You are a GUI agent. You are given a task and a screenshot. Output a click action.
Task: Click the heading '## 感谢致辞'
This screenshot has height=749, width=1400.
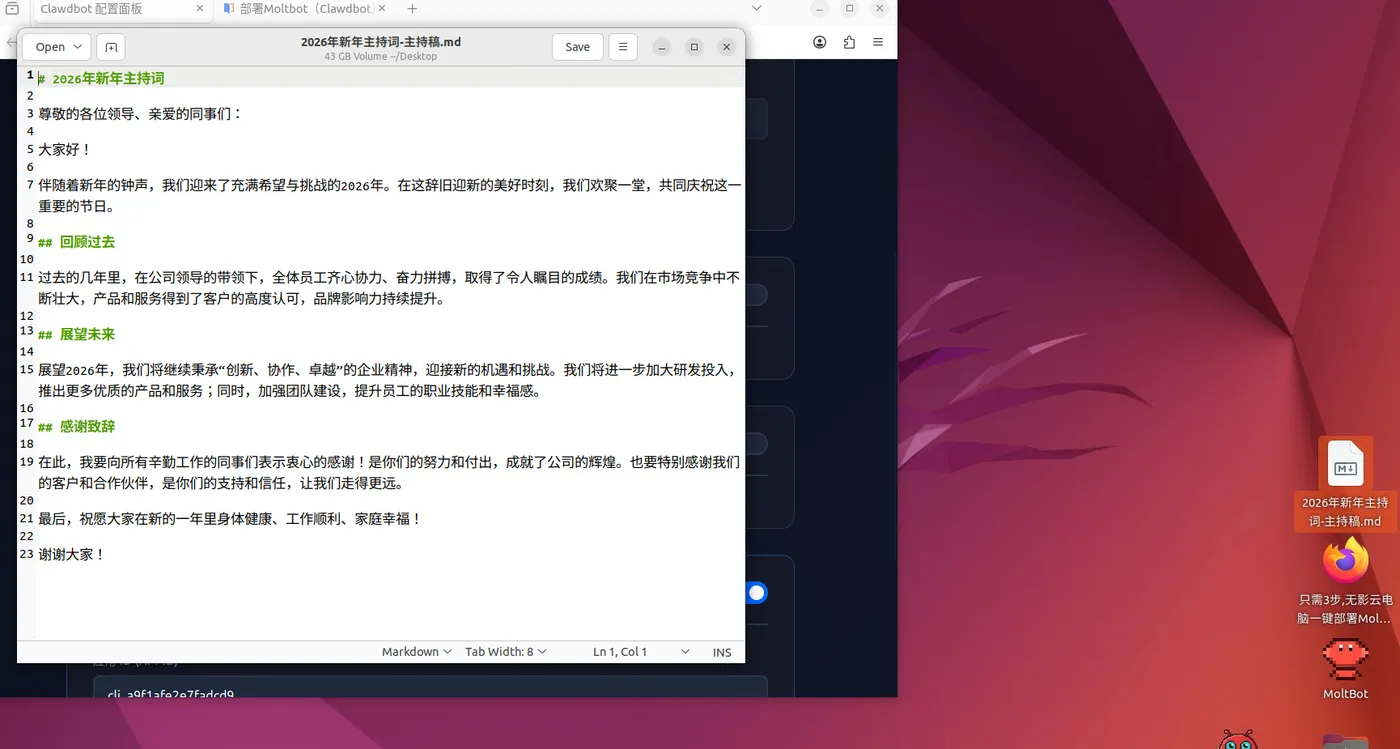point(76,426)
